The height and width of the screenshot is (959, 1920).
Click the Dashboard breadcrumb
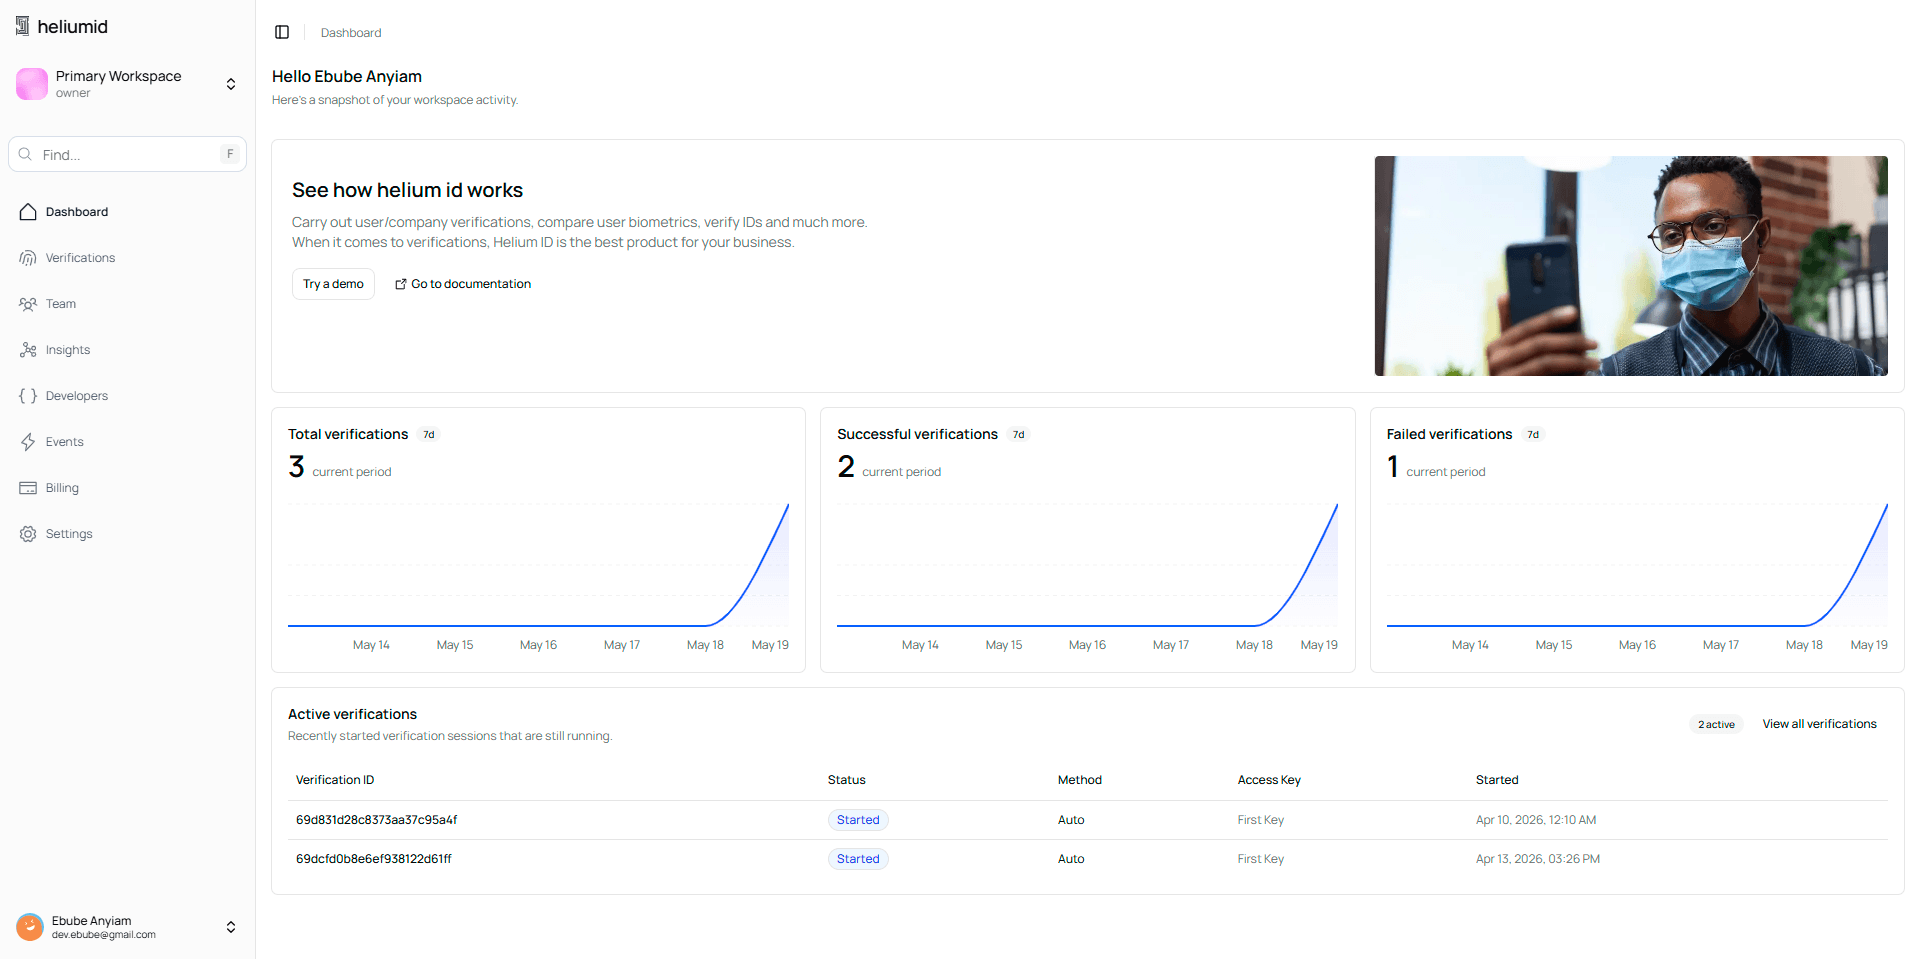pyautogui.click(x=351, y=33)
